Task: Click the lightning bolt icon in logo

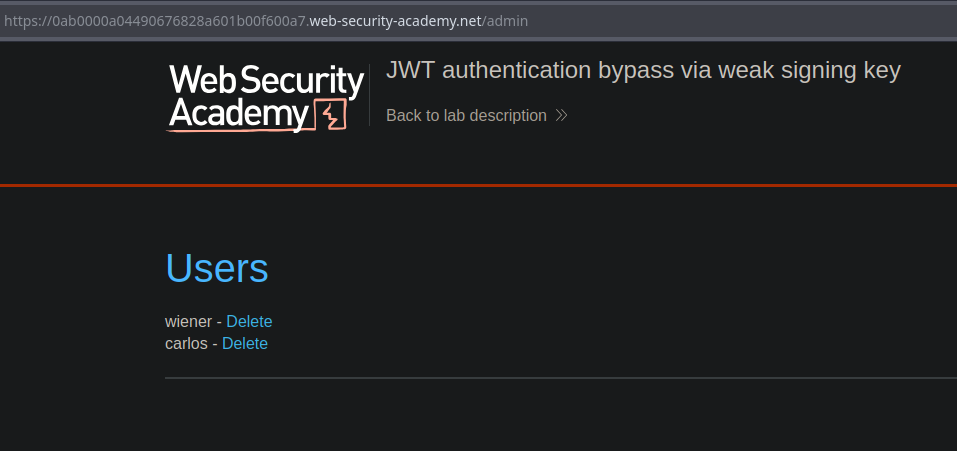Action: tap(329, 116)
